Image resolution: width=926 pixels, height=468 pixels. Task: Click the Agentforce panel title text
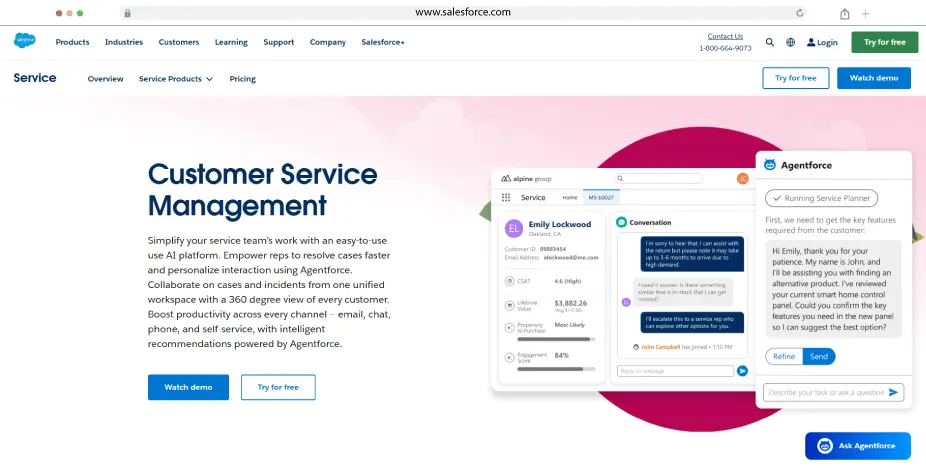coord(806,165)
